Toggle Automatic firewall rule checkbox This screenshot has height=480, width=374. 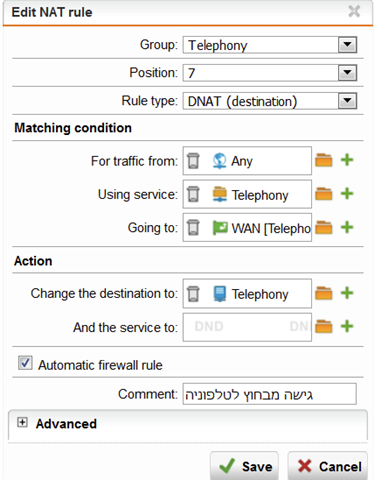[x=25, y=363]
